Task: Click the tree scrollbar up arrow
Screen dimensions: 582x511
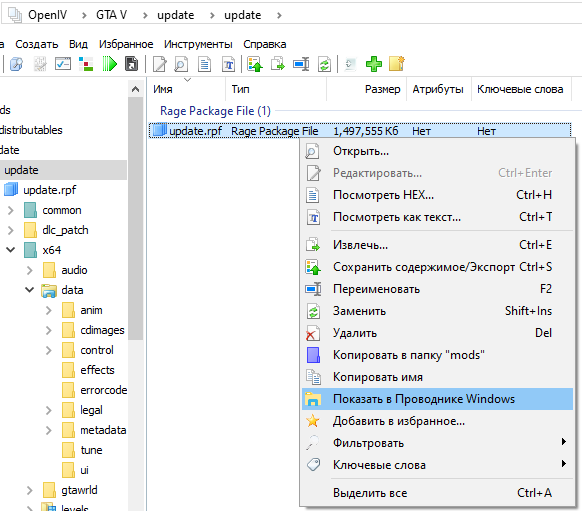Action: 135,89
